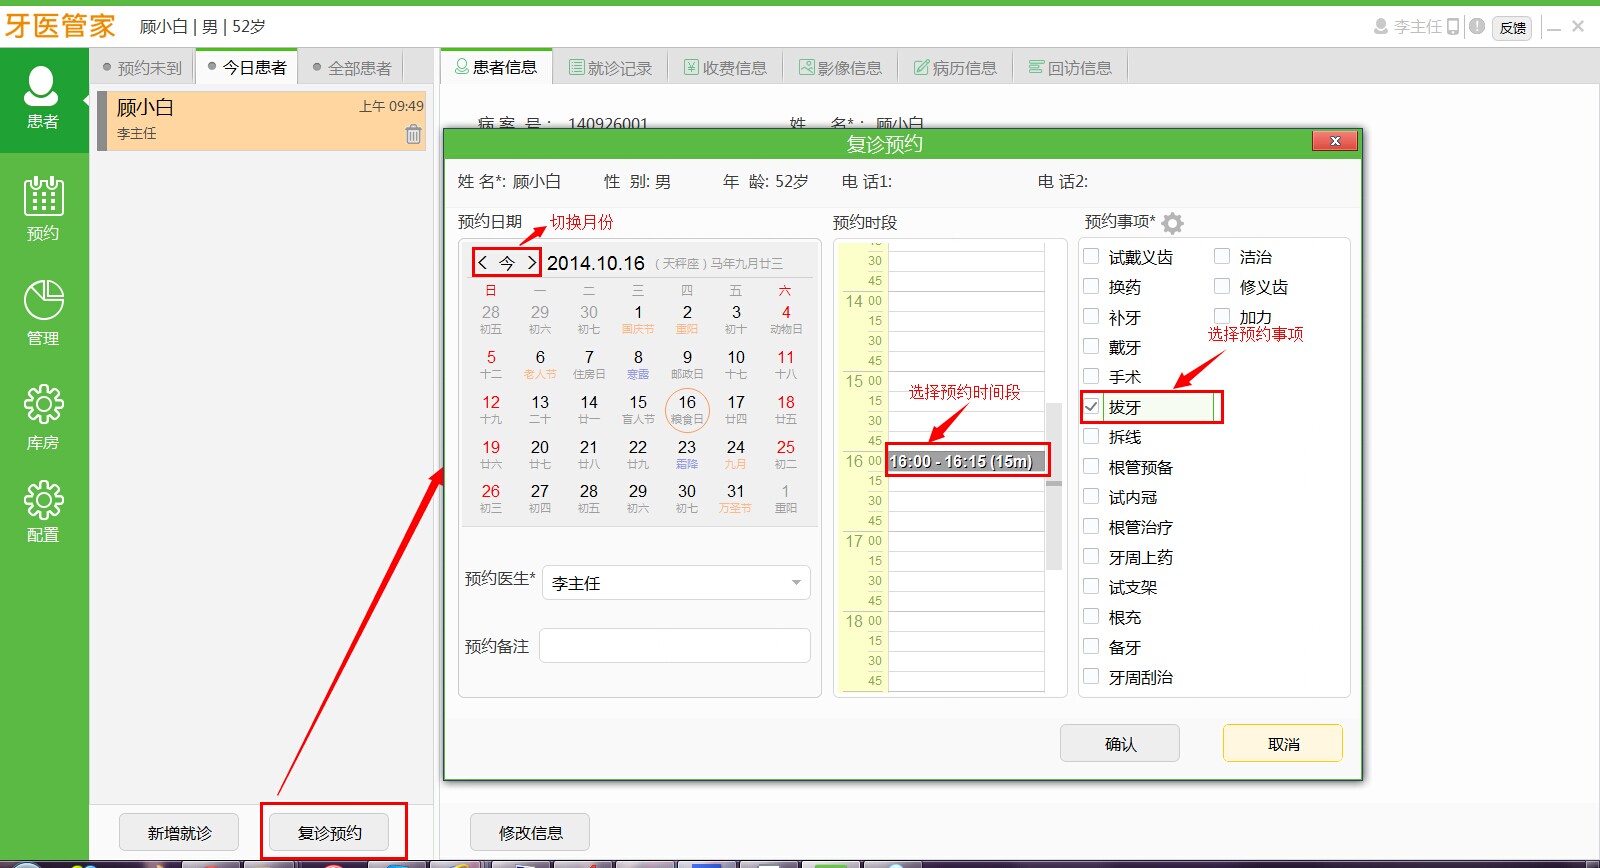The image size is (1600, 868).
Task: Jump to today with 今 button
Action: tap(507, 263)
